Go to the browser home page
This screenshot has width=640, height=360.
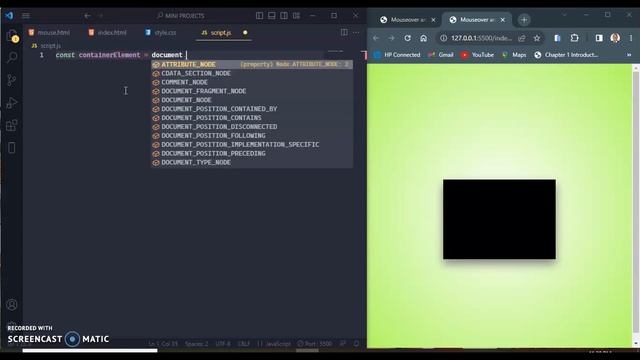pos(424,38)
